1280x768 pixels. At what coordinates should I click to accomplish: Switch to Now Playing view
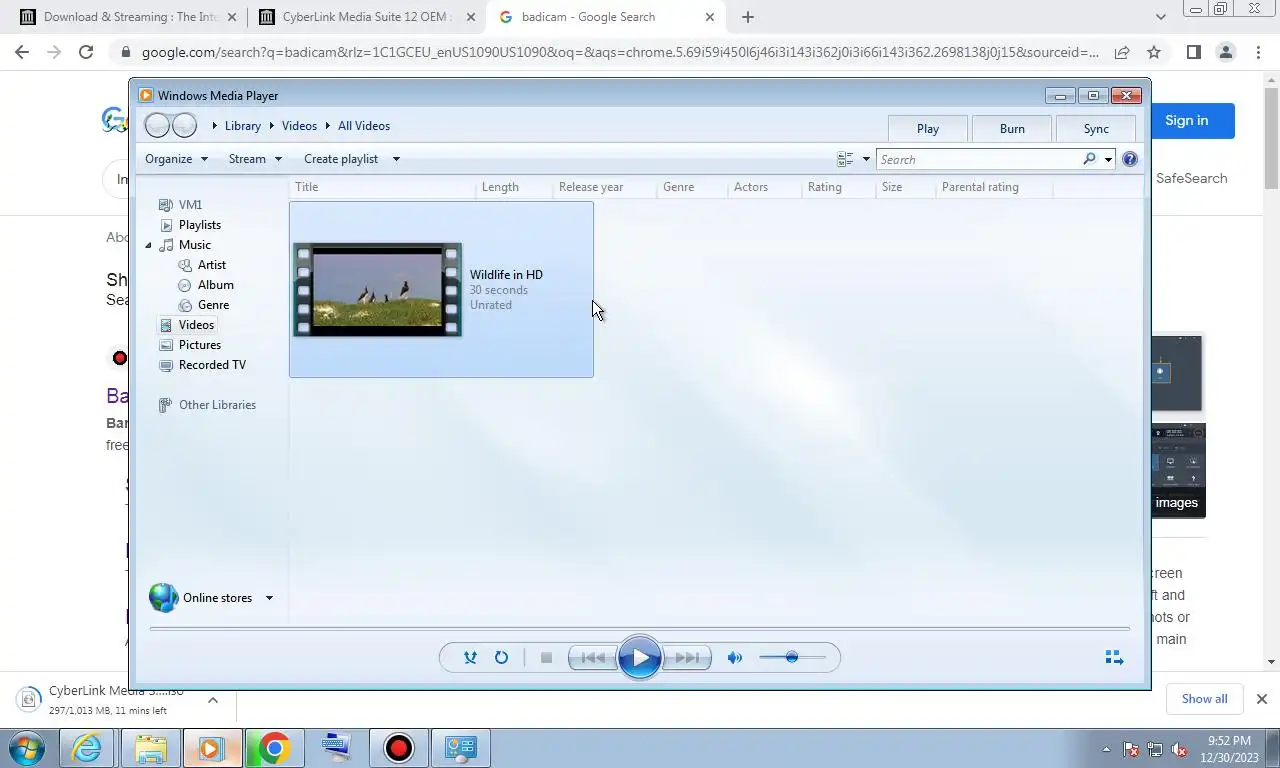pyautogui.click(x=1114, y=658)
